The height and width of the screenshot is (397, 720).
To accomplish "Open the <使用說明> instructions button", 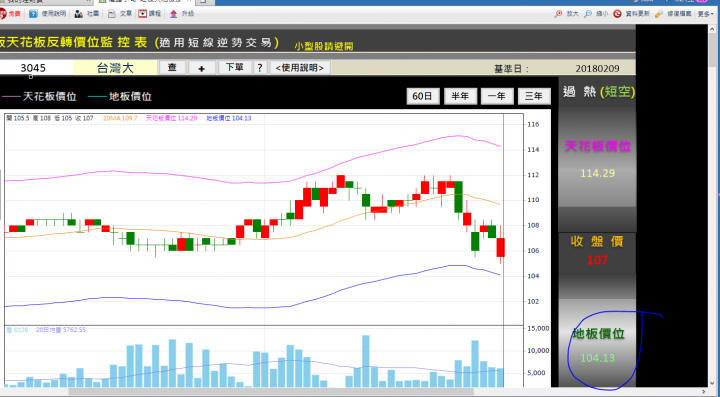I will [x=300, y=67].
